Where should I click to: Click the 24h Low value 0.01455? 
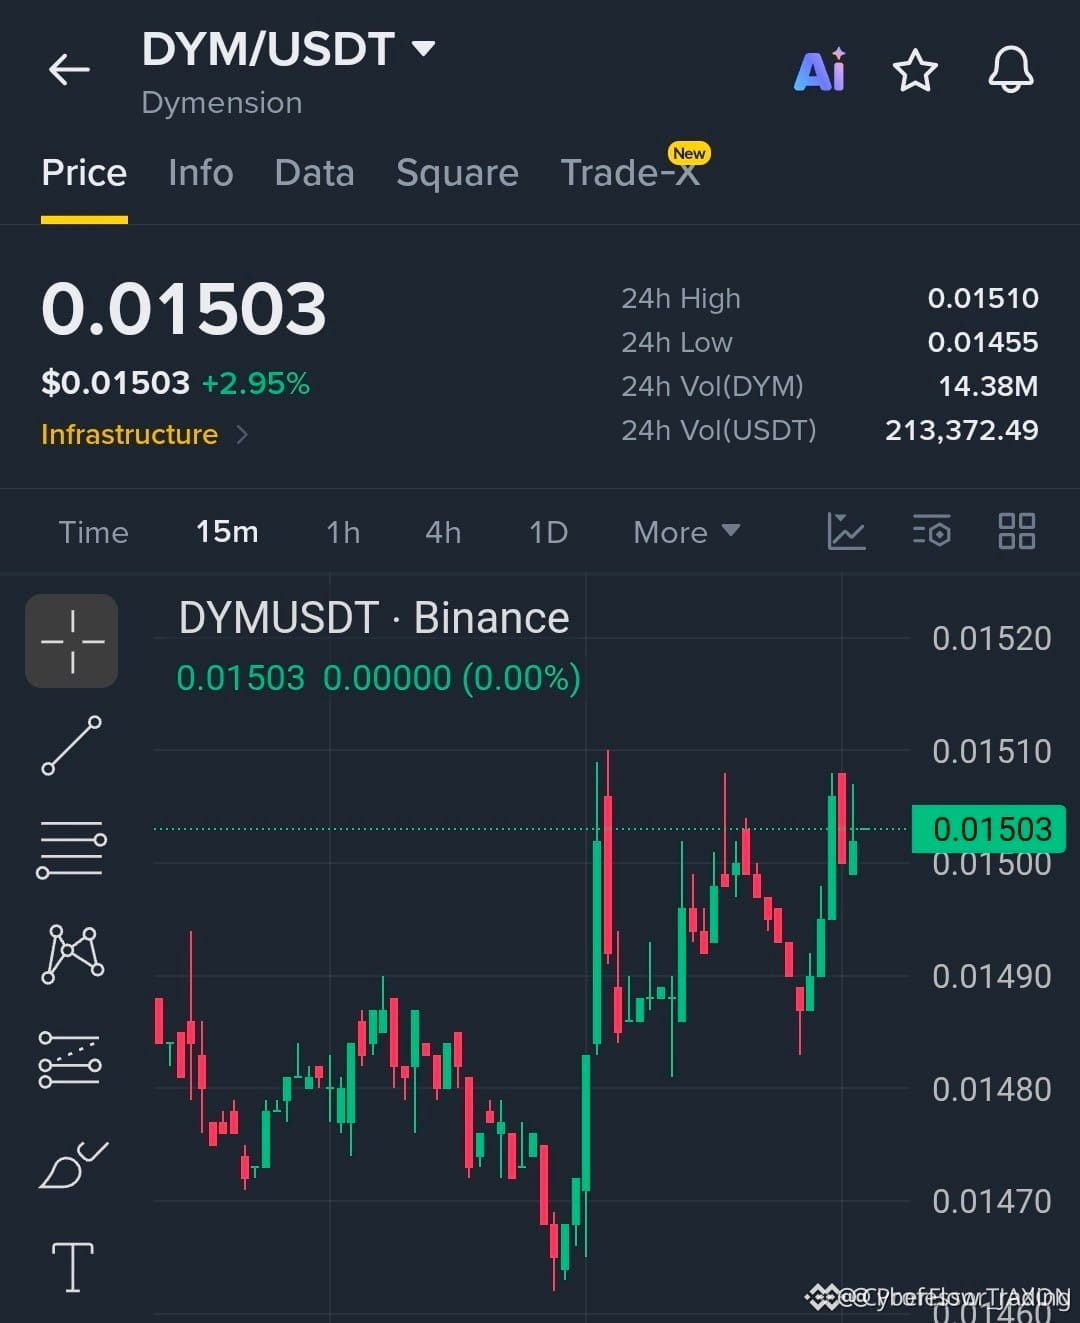[983, 342]
